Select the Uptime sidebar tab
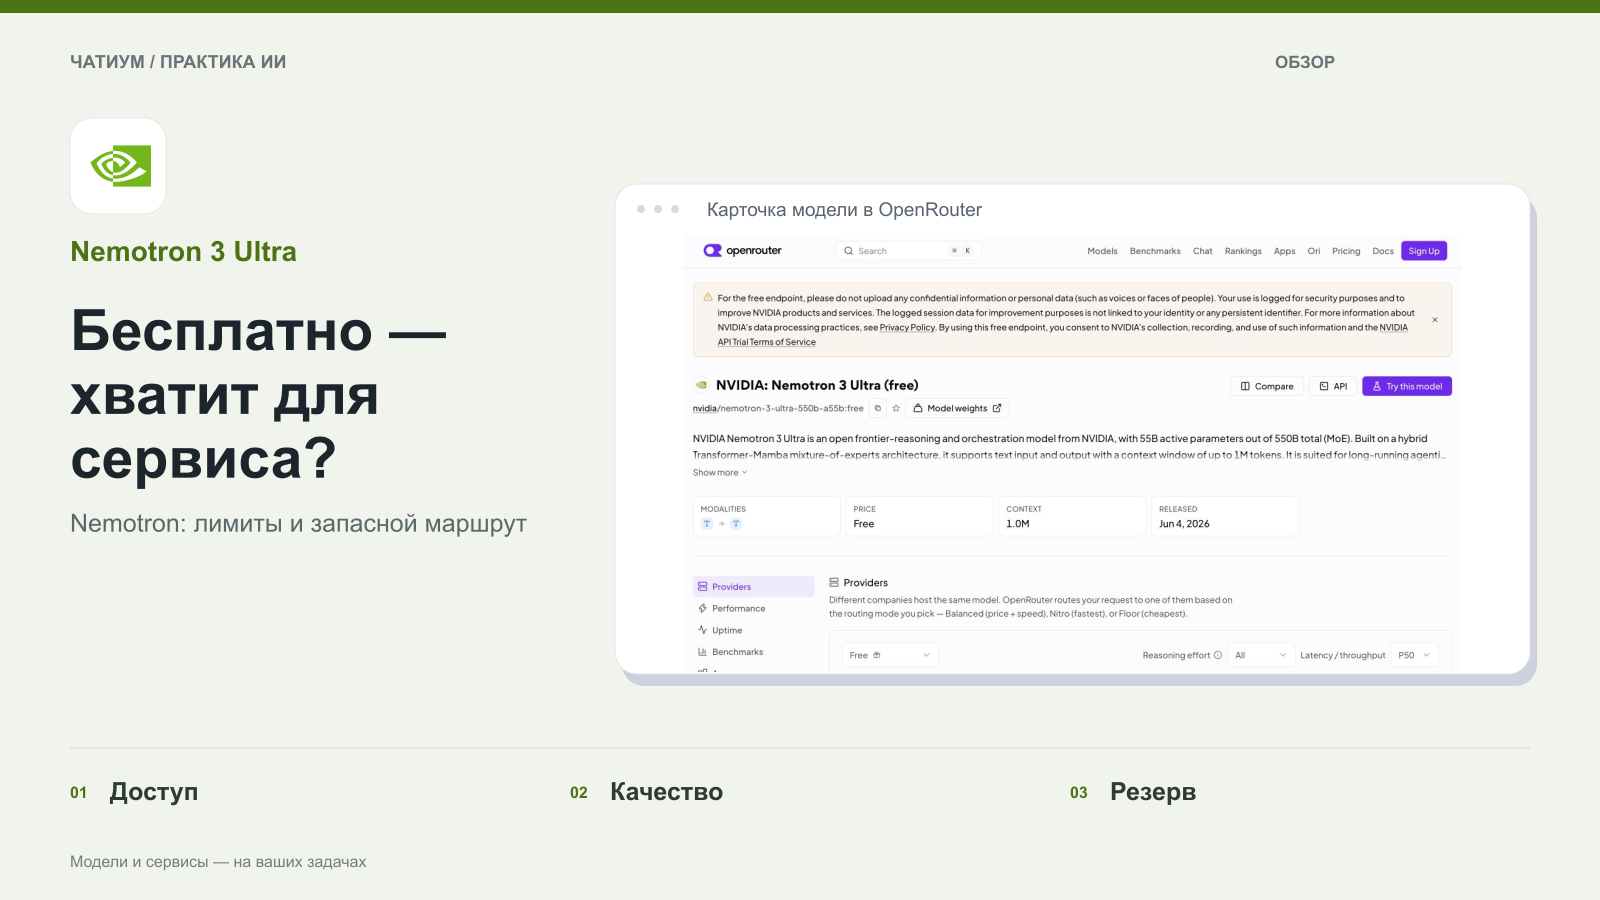1600x900 pixels. [754, 630]
